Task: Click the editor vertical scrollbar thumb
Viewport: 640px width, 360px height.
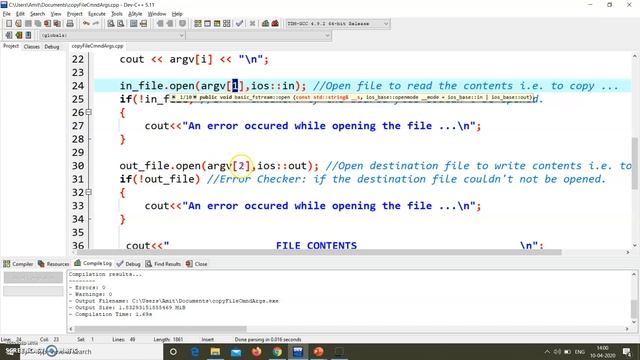Action: click(635, 163)
